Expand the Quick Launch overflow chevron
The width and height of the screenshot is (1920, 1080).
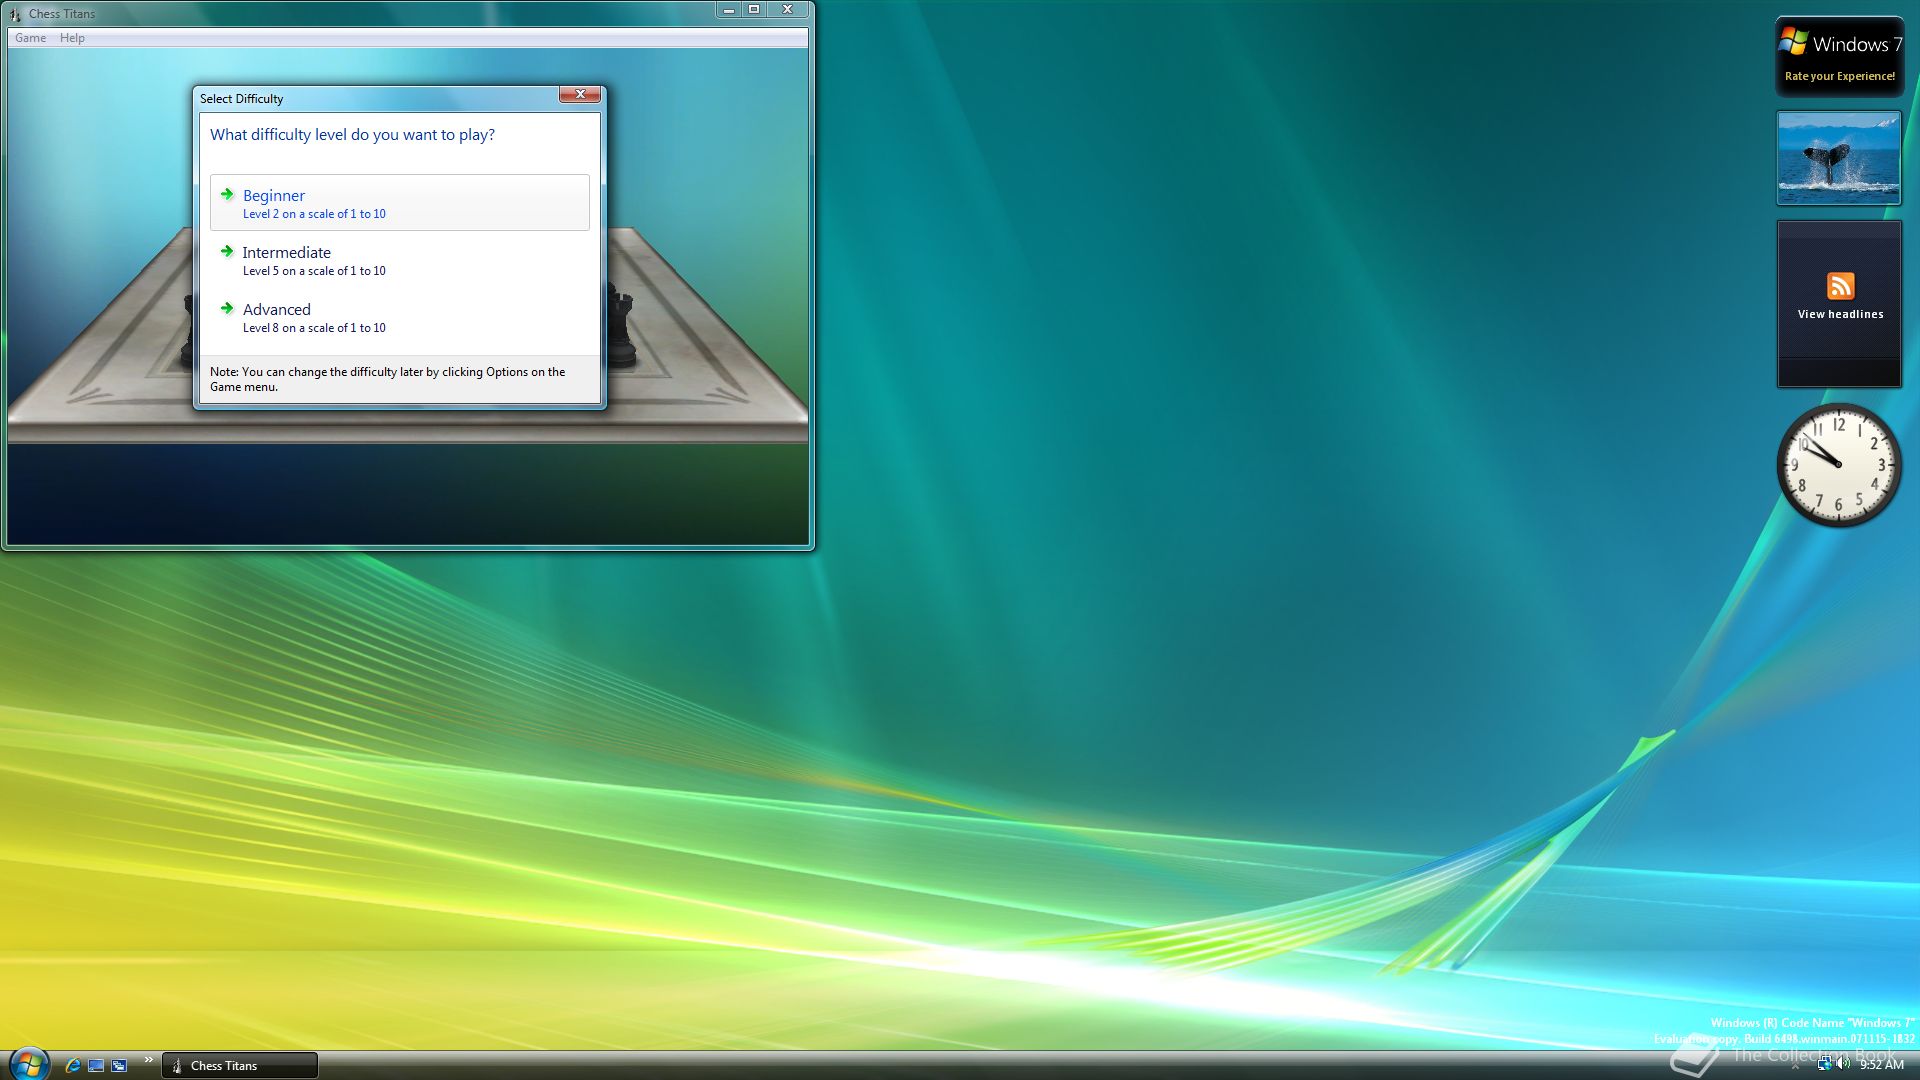148,1060
